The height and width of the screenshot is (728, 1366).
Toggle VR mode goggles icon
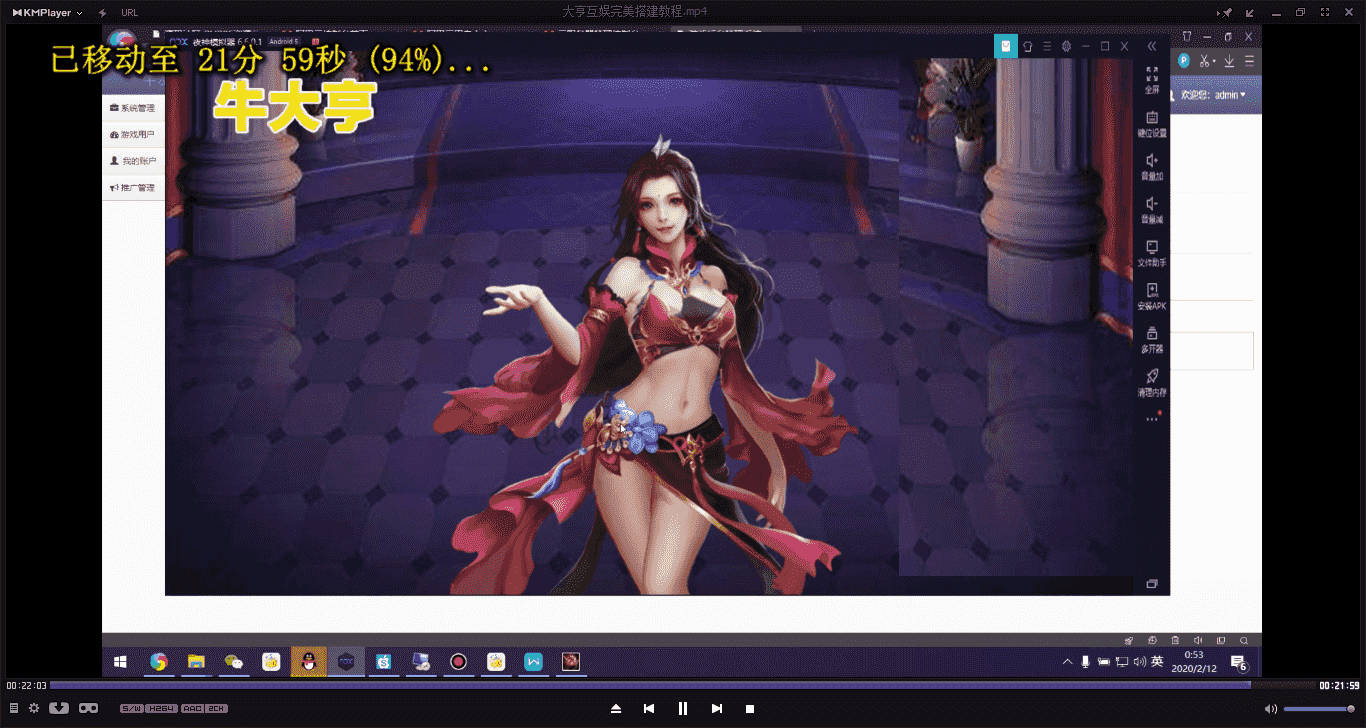(88, 708)
